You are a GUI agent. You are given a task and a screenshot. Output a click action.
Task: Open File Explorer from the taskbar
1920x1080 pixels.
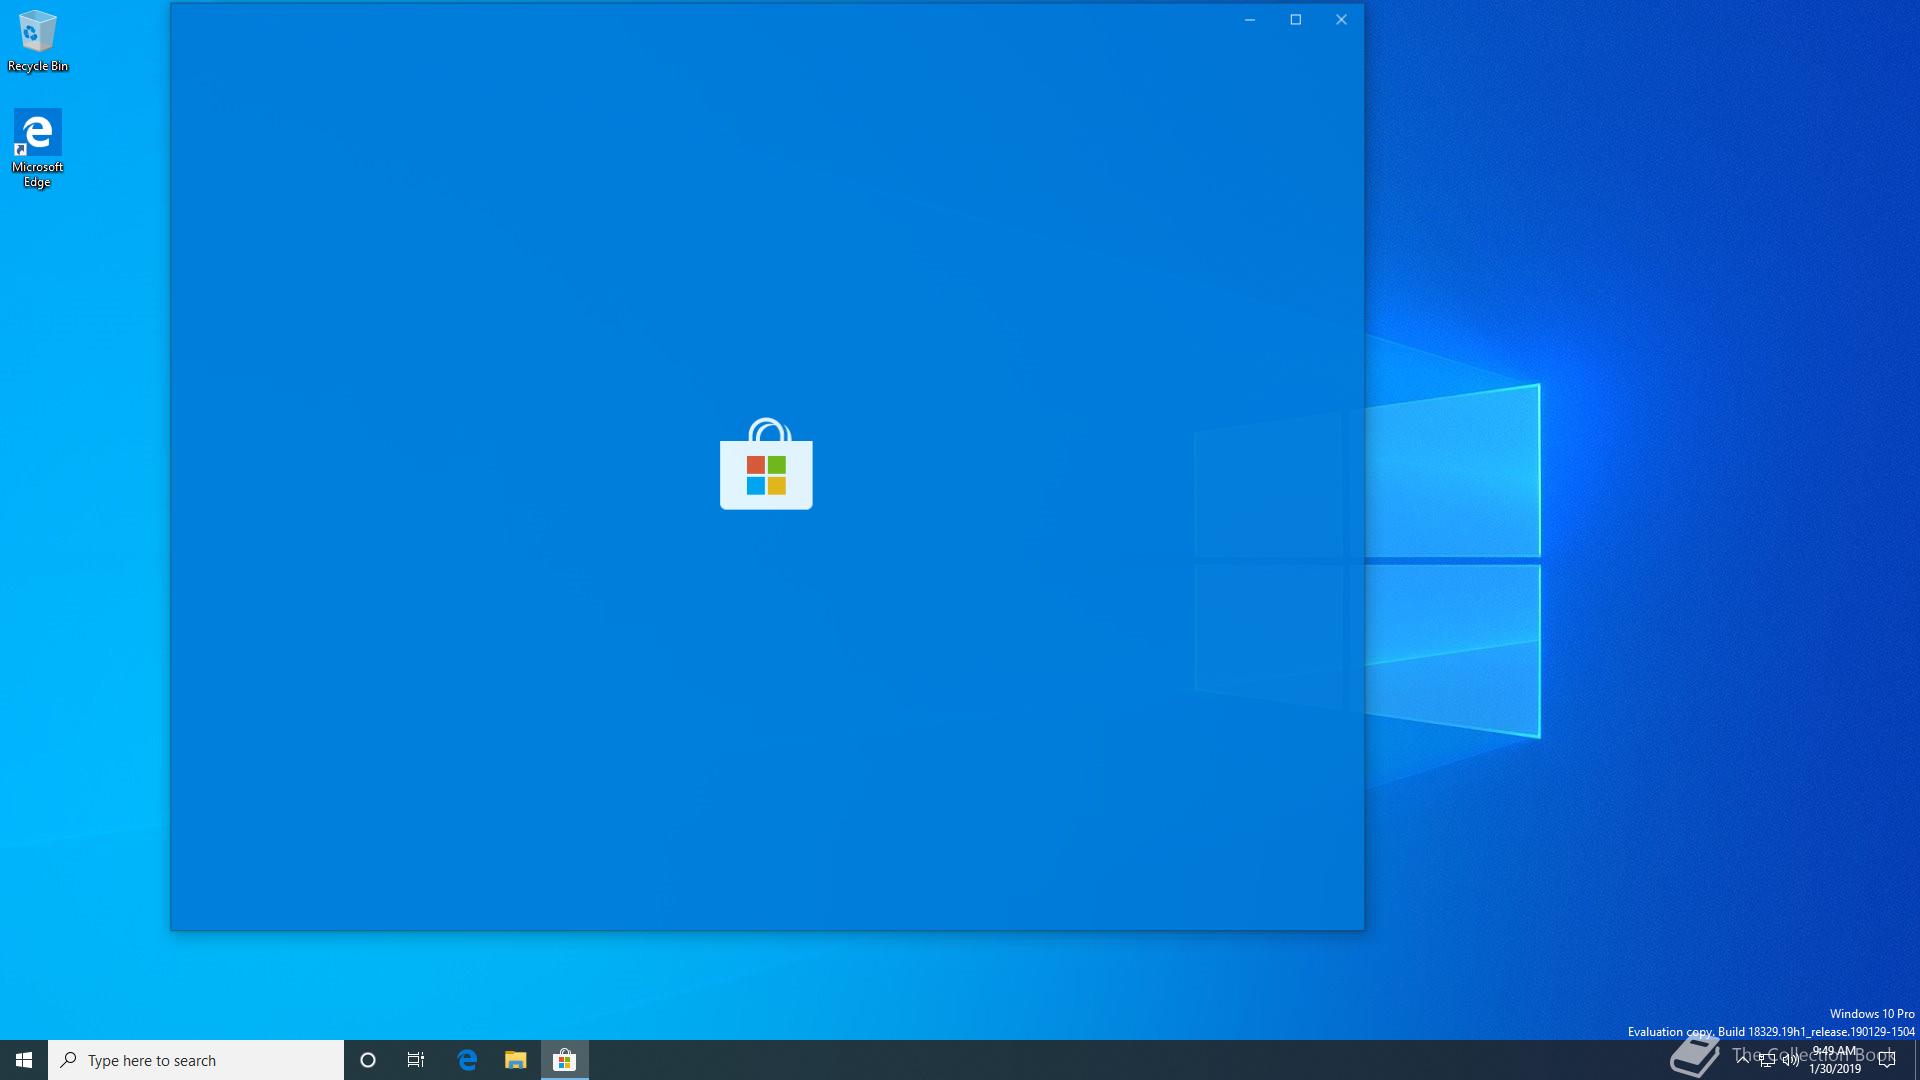coord(516,1060)
